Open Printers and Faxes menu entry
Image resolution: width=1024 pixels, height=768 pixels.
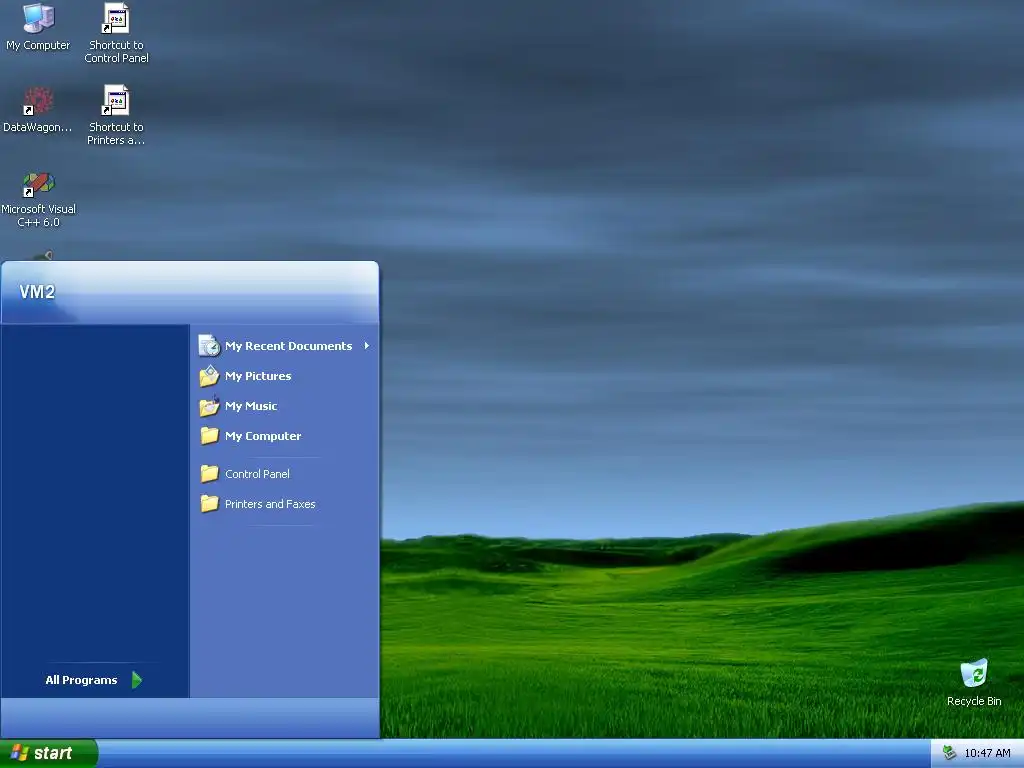click(x=285, y=504)
